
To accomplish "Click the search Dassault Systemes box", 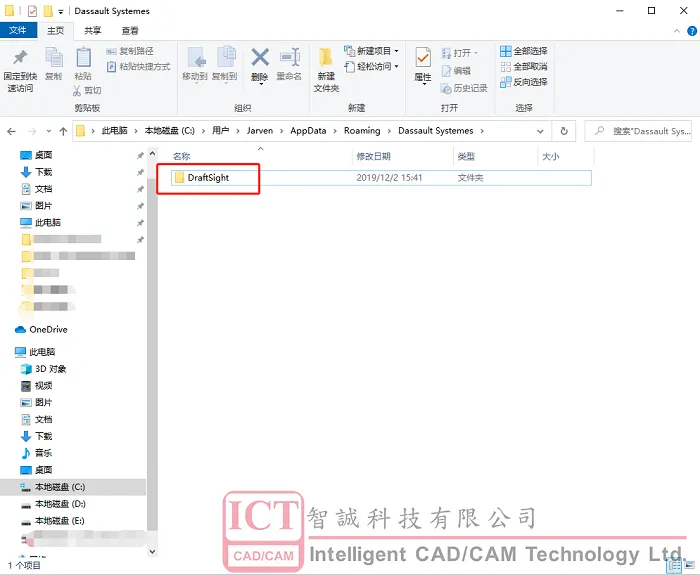I will click(638, 131).
